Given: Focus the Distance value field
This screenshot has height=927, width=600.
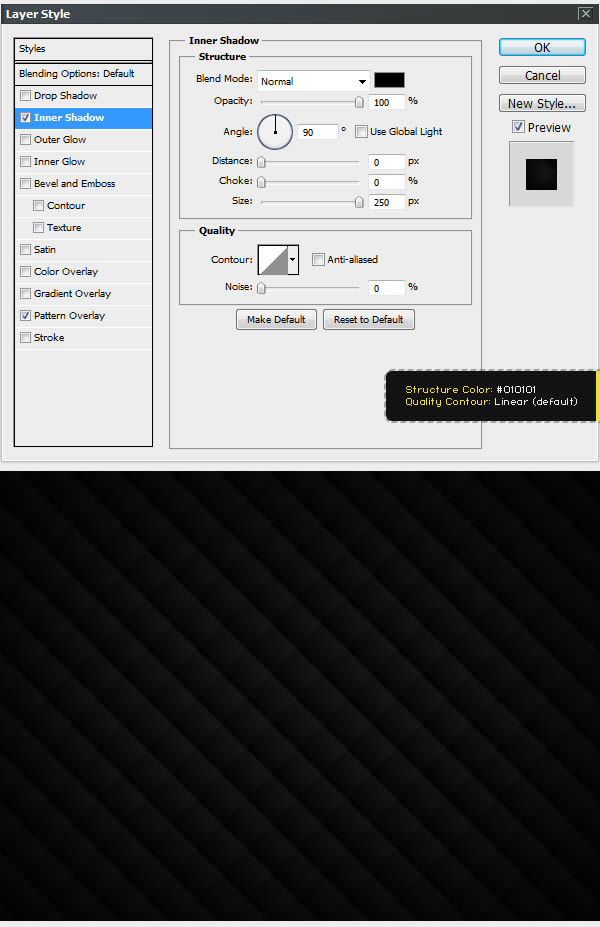Looking at the screenshot, I should 387,162.
